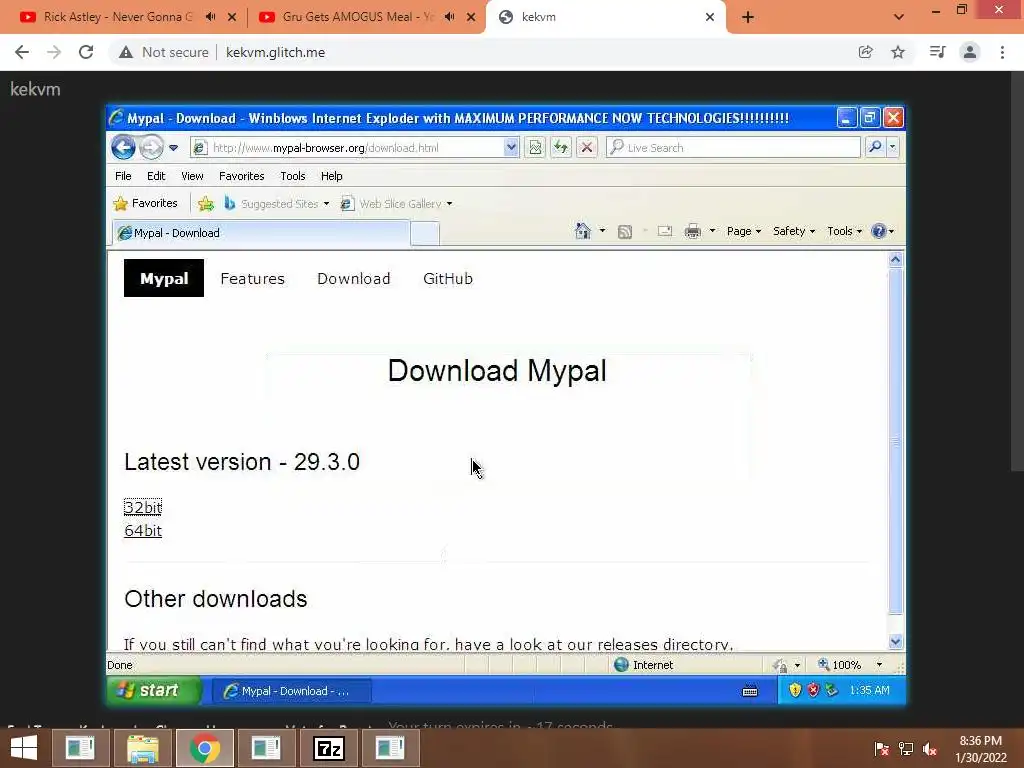Open the IE Favorites menu
Screen dimensions: 1024x768
pyautogui.click(x=242, y=176)
